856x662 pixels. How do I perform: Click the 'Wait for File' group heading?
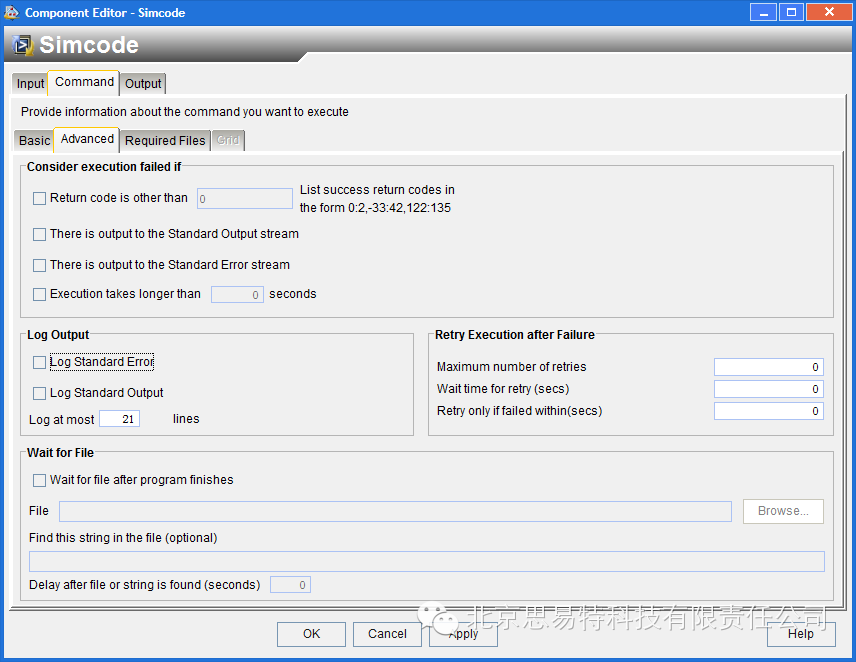[60, 453]
